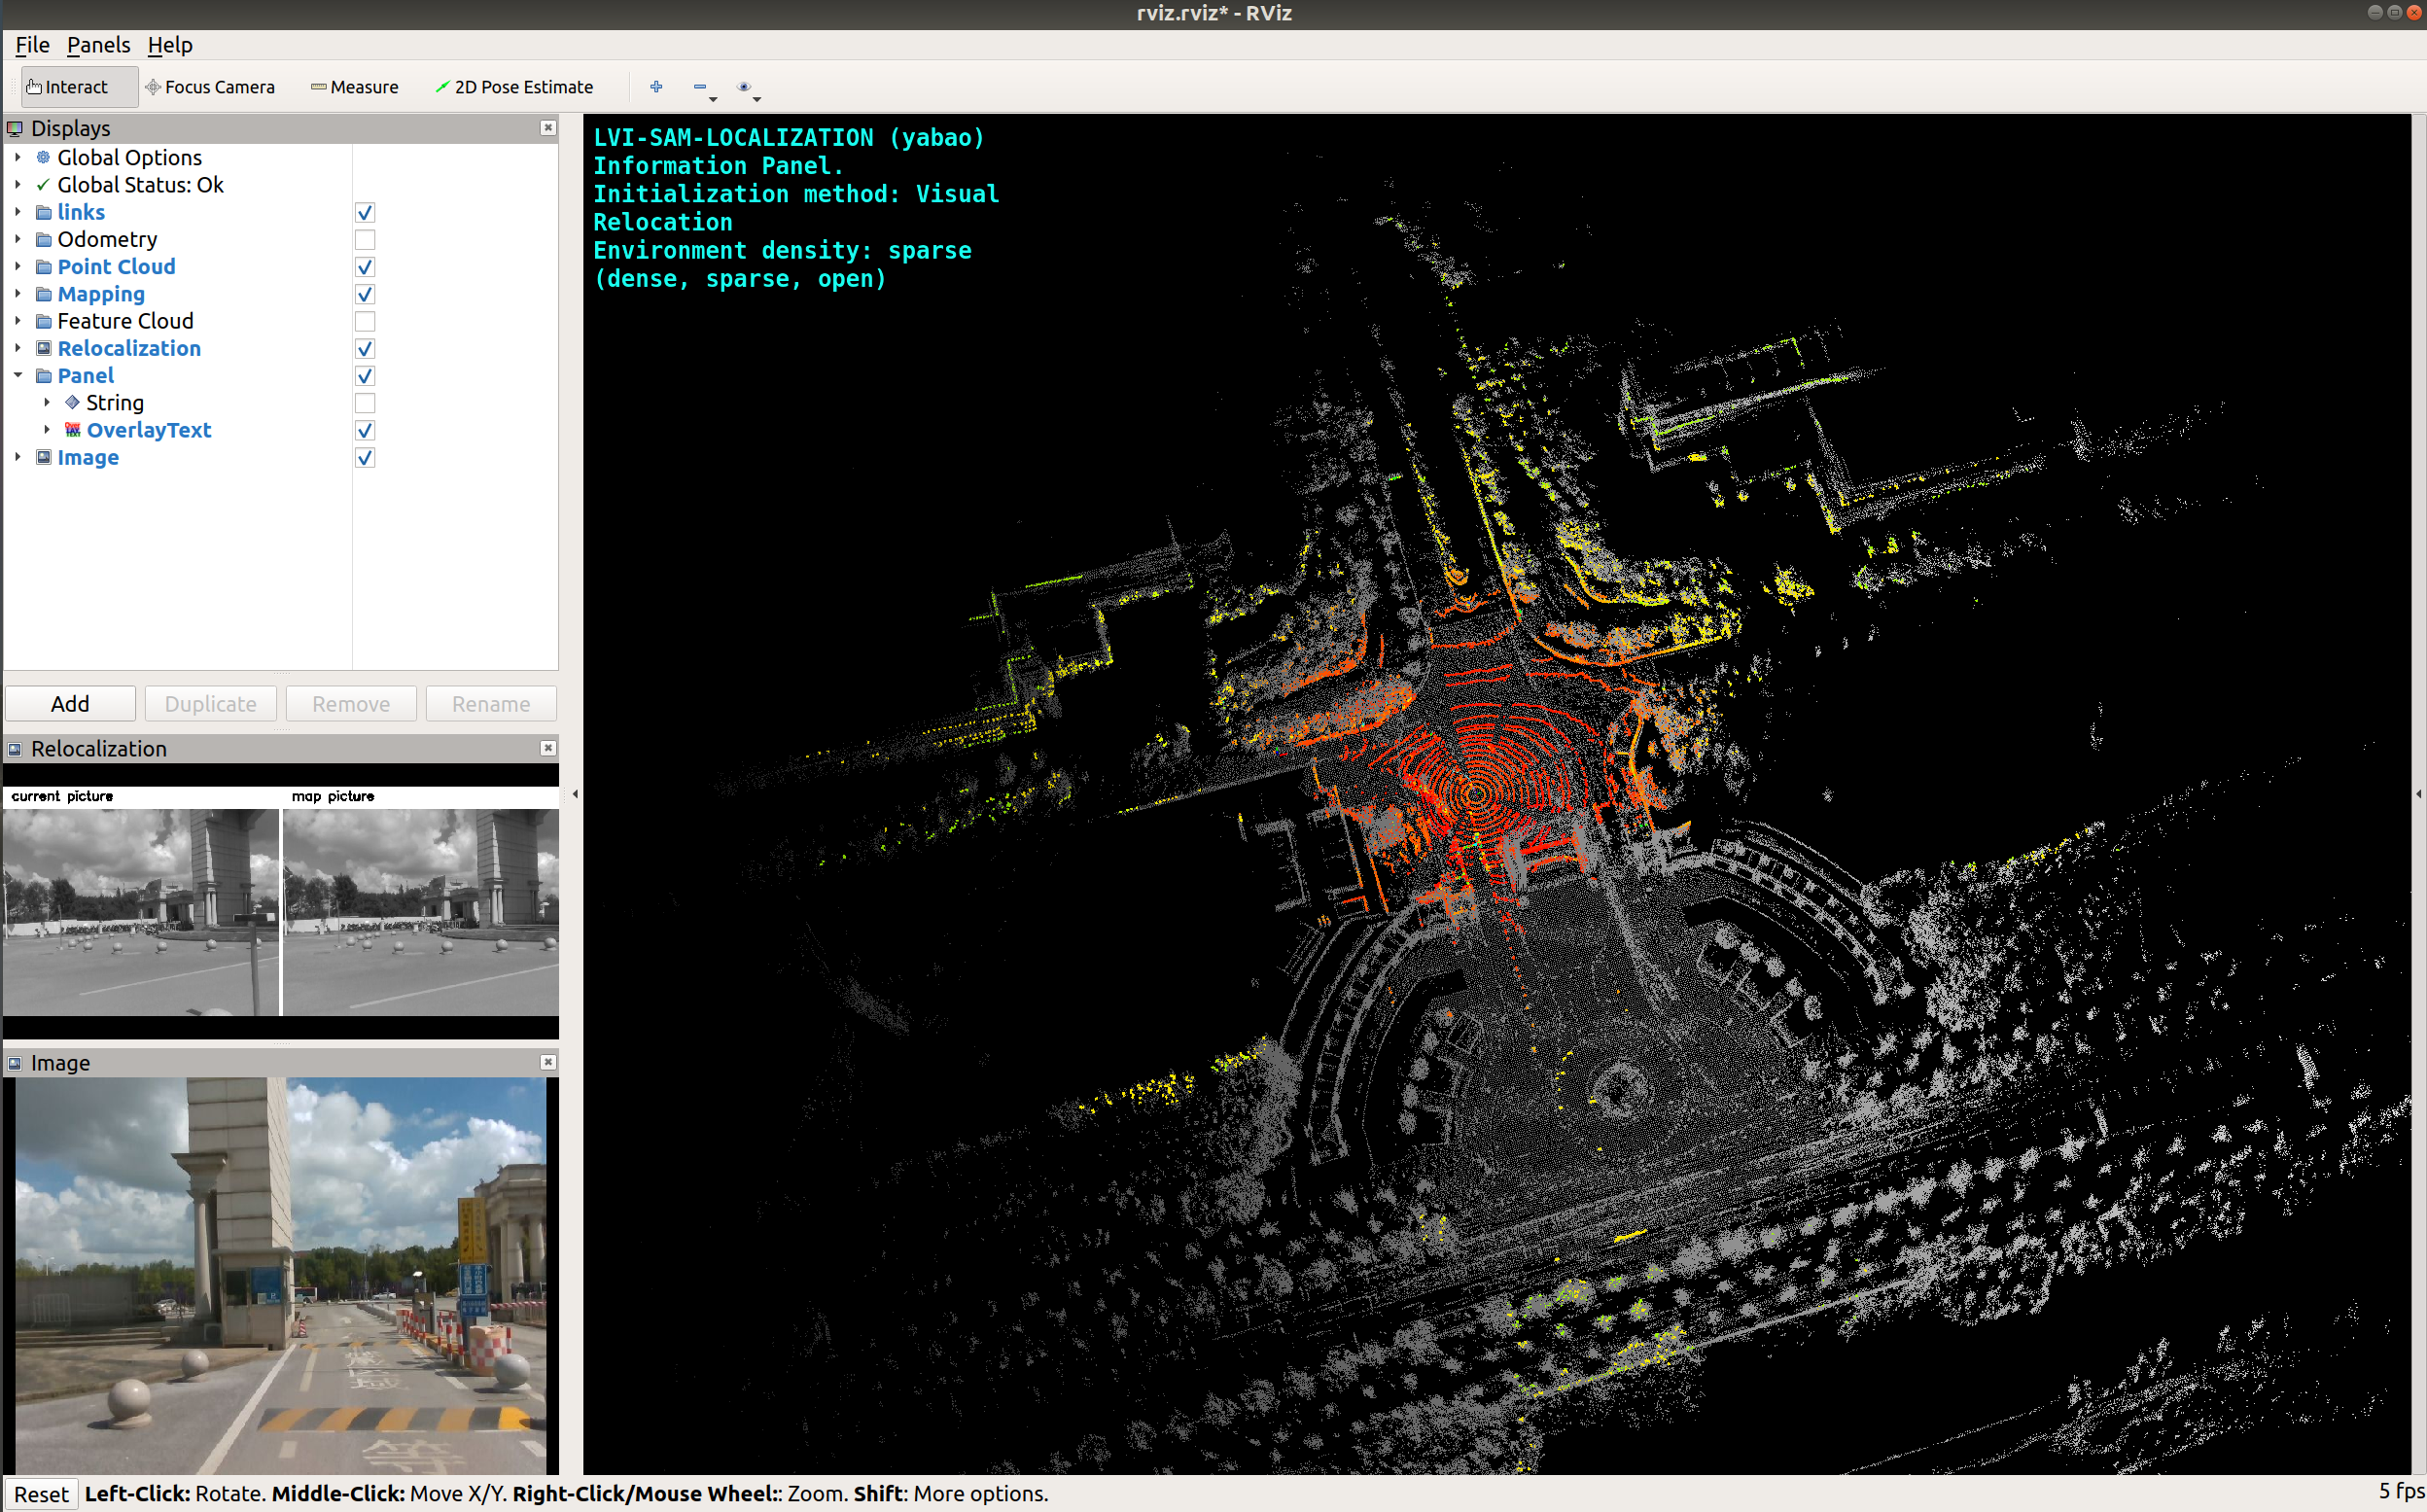
Task: Enable the Feature Cloud checkbox
Action: click(365, 322)
